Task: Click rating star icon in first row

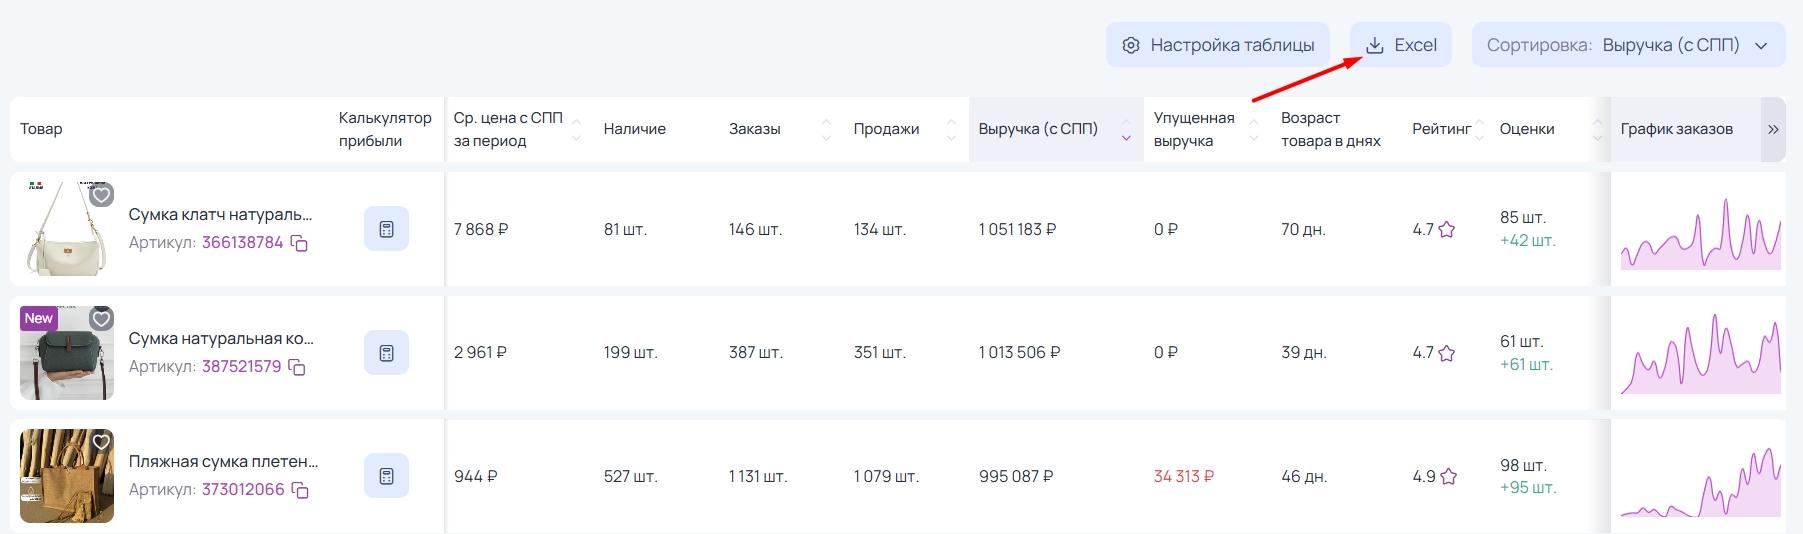Action: 1446,230
